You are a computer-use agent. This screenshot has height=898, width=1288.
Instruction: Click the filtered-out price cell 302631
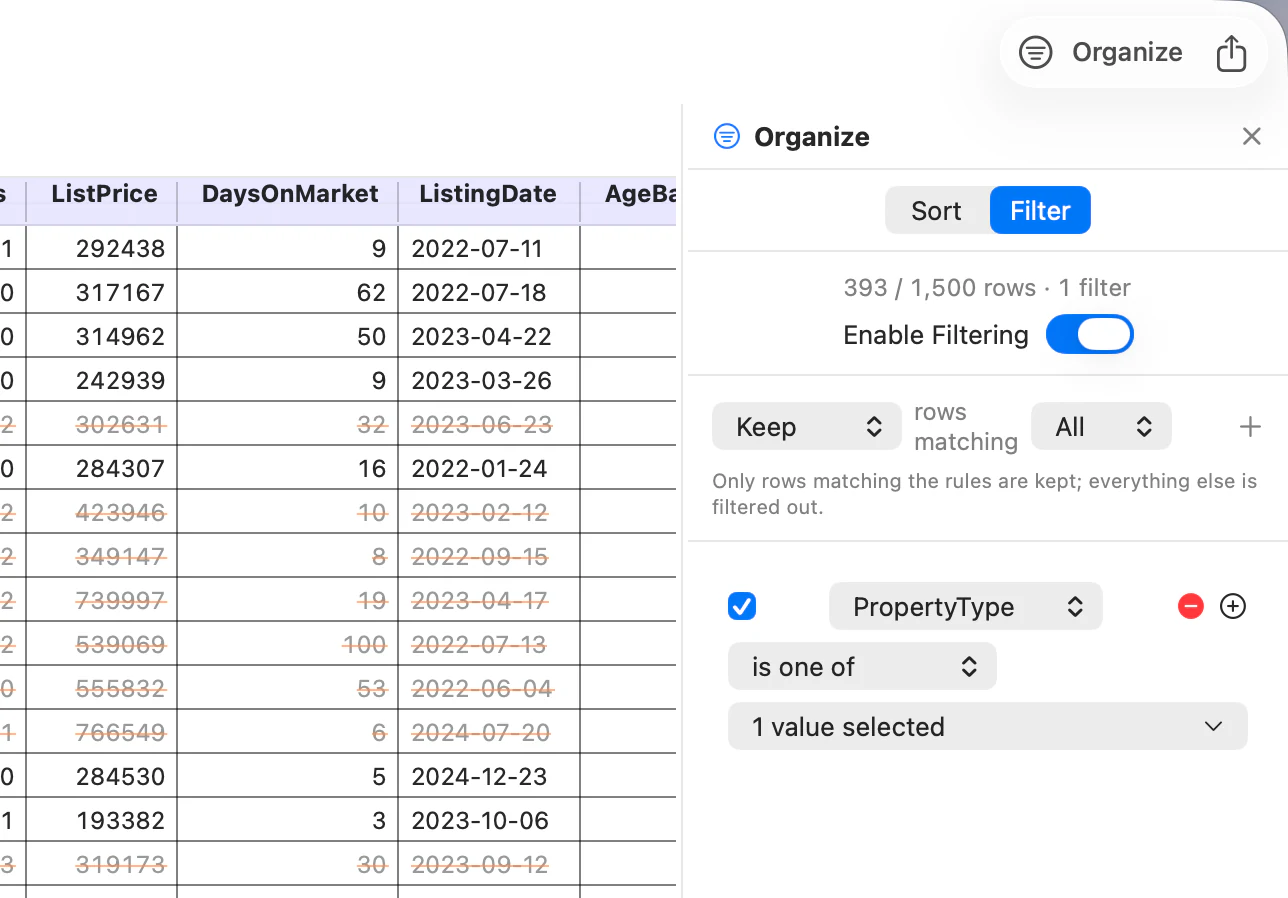click(x=102, y=424)
